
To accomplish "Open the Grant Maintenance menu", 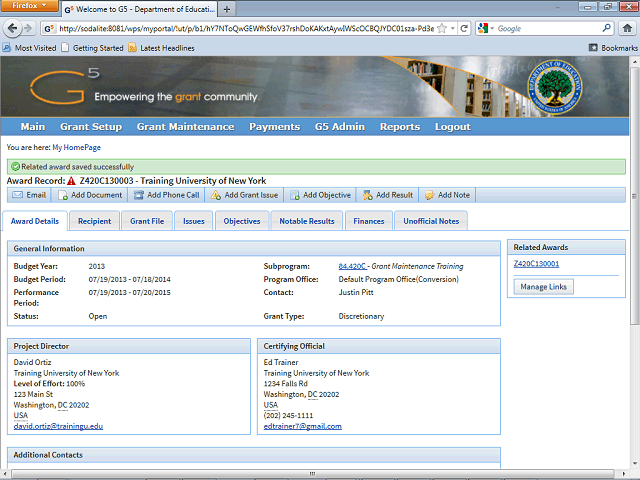I will click(185, 127).
